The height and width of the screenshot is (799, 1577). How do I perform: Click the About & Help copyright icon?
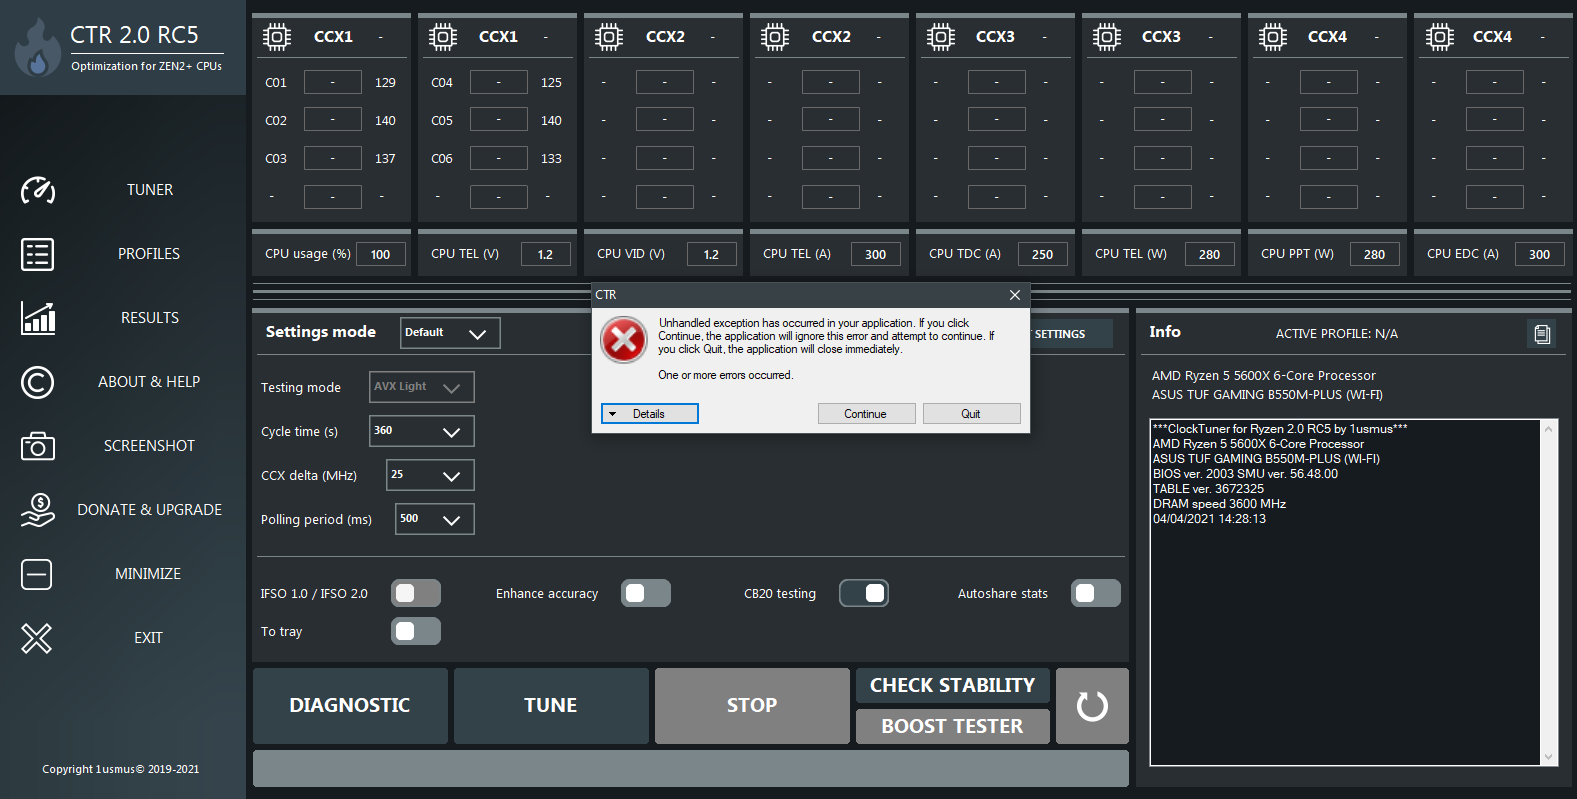pos(38,382)
